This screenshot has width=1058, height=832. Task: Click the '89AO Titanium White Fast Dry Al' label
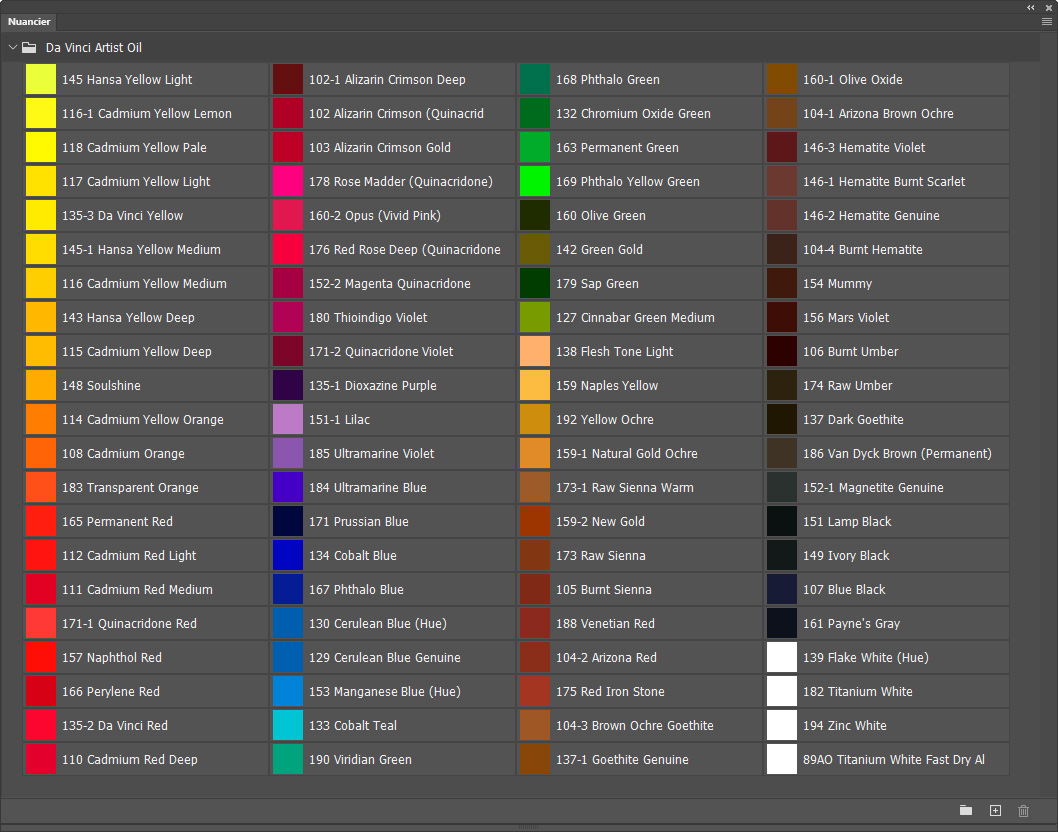pos(894,760)
